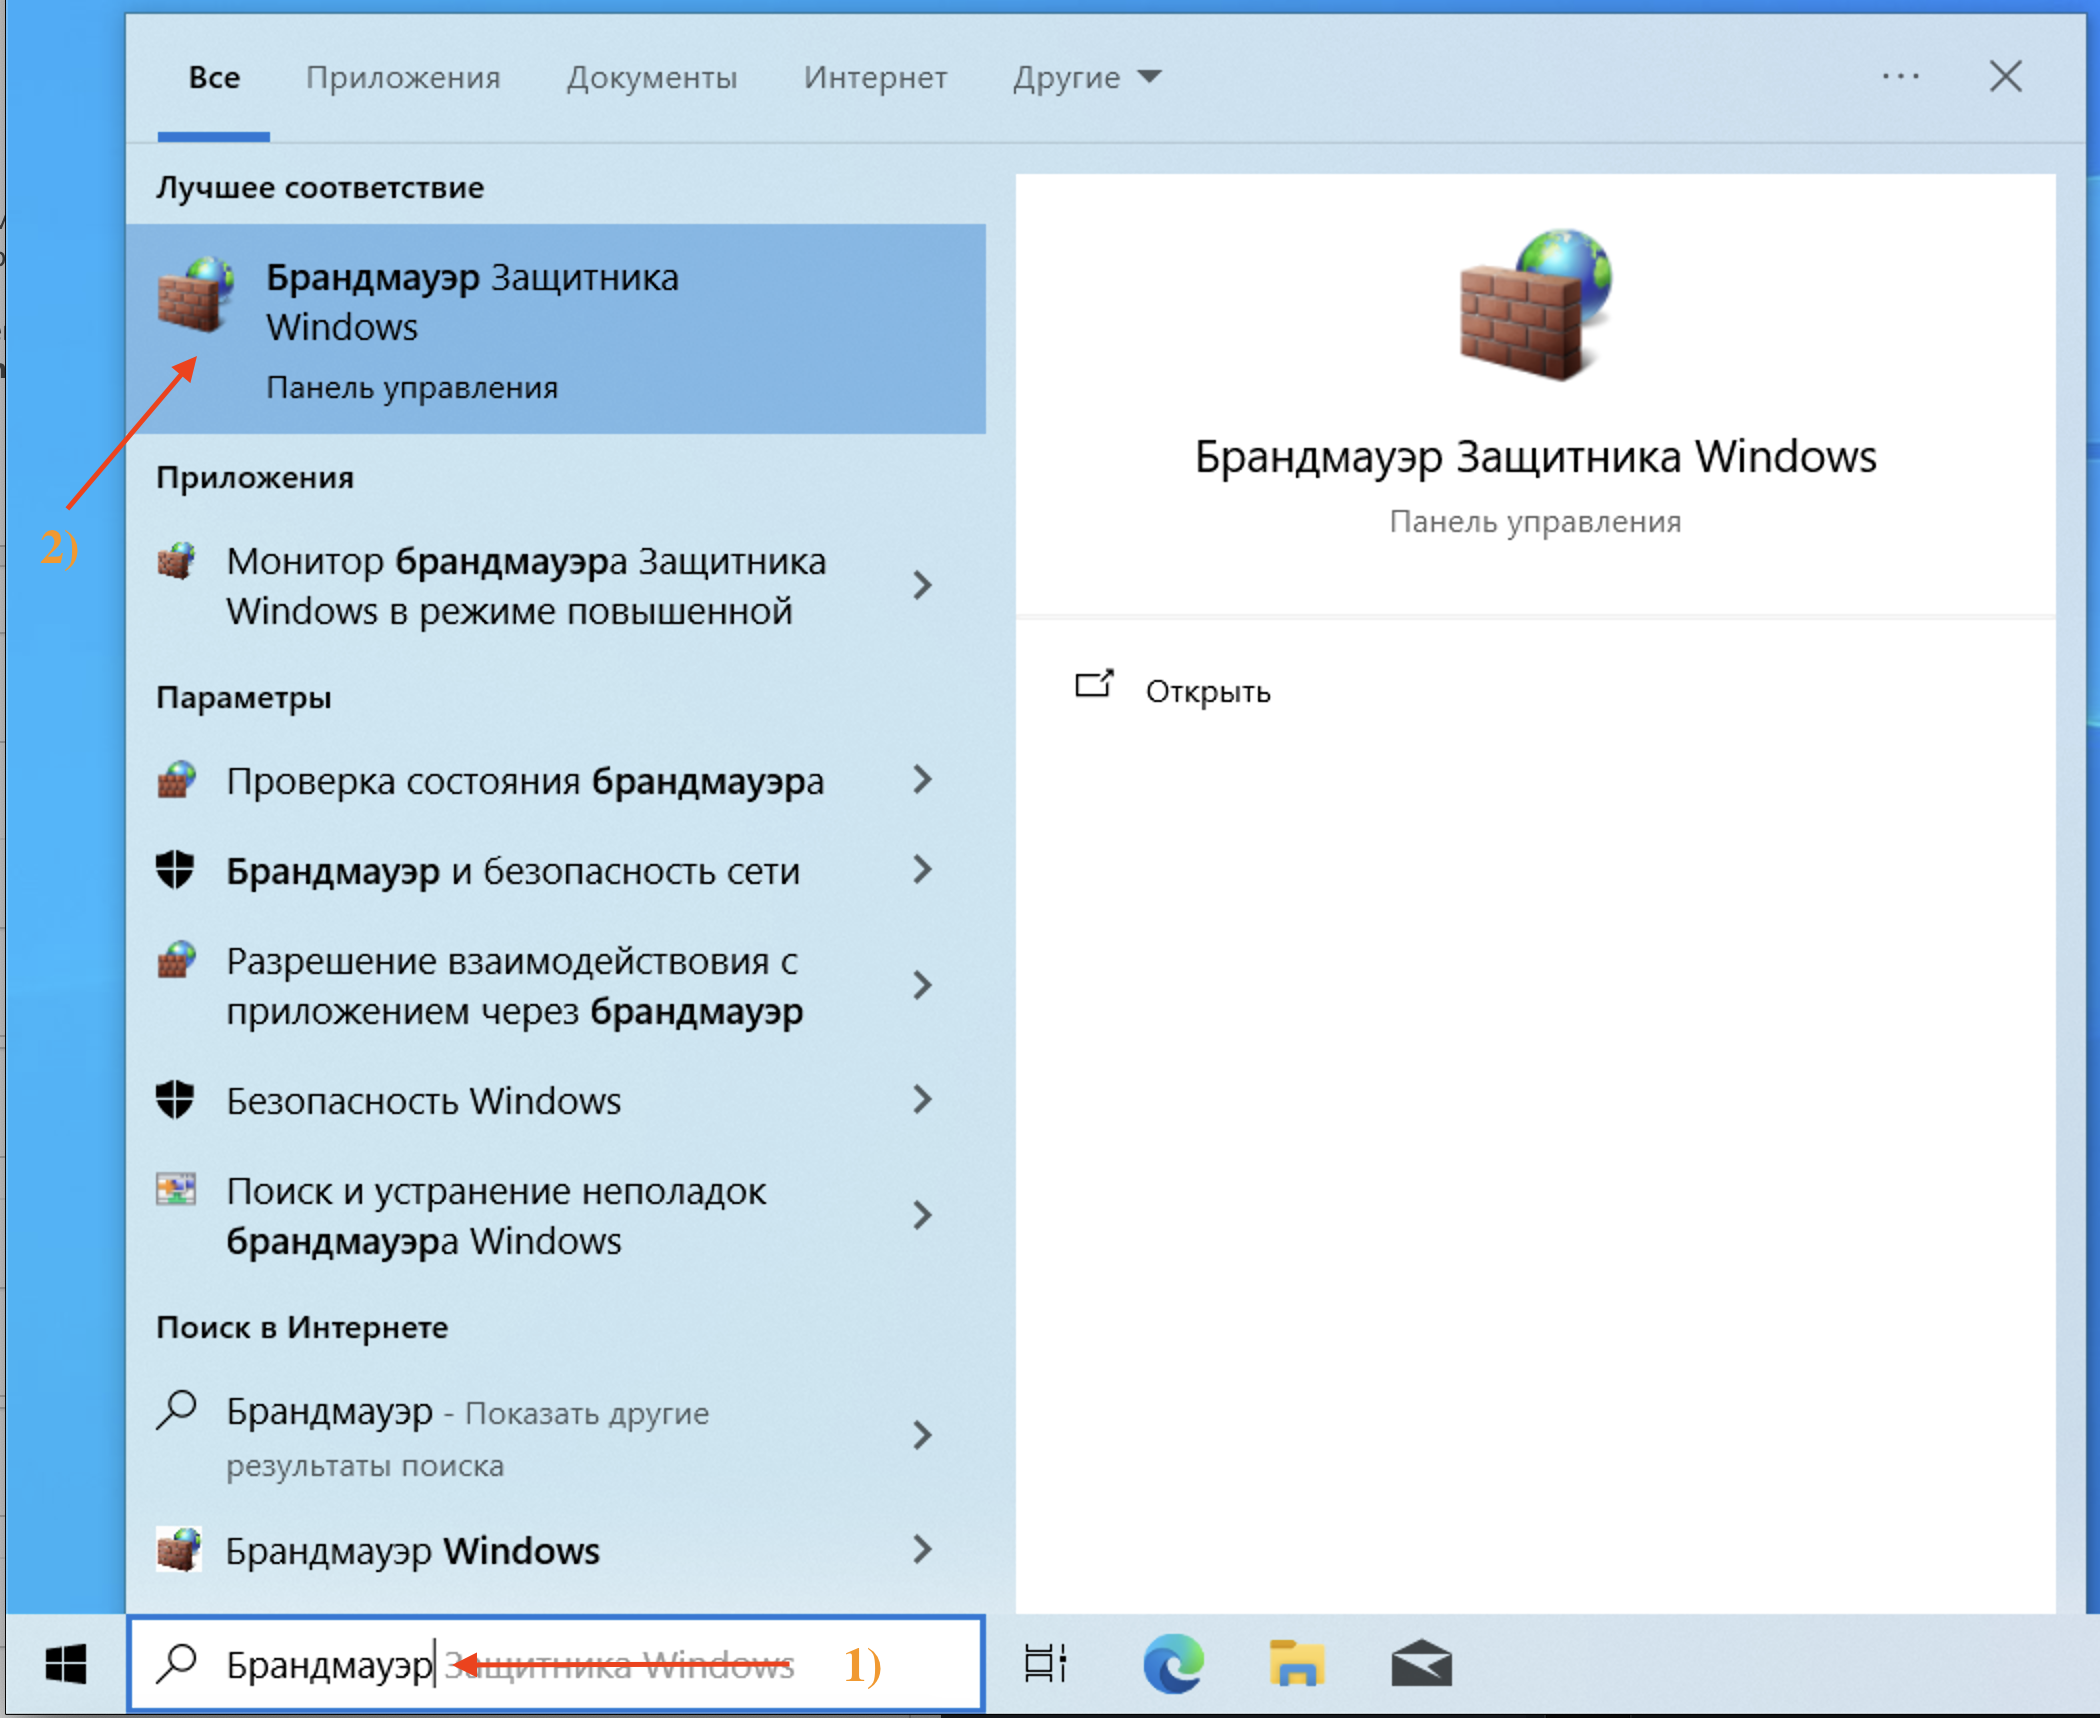Expand Монитор брандмауэра Защитника Windows chevron
Image resolution: width=2100 pixels, height=1718 pixels.
click(923, 586)
